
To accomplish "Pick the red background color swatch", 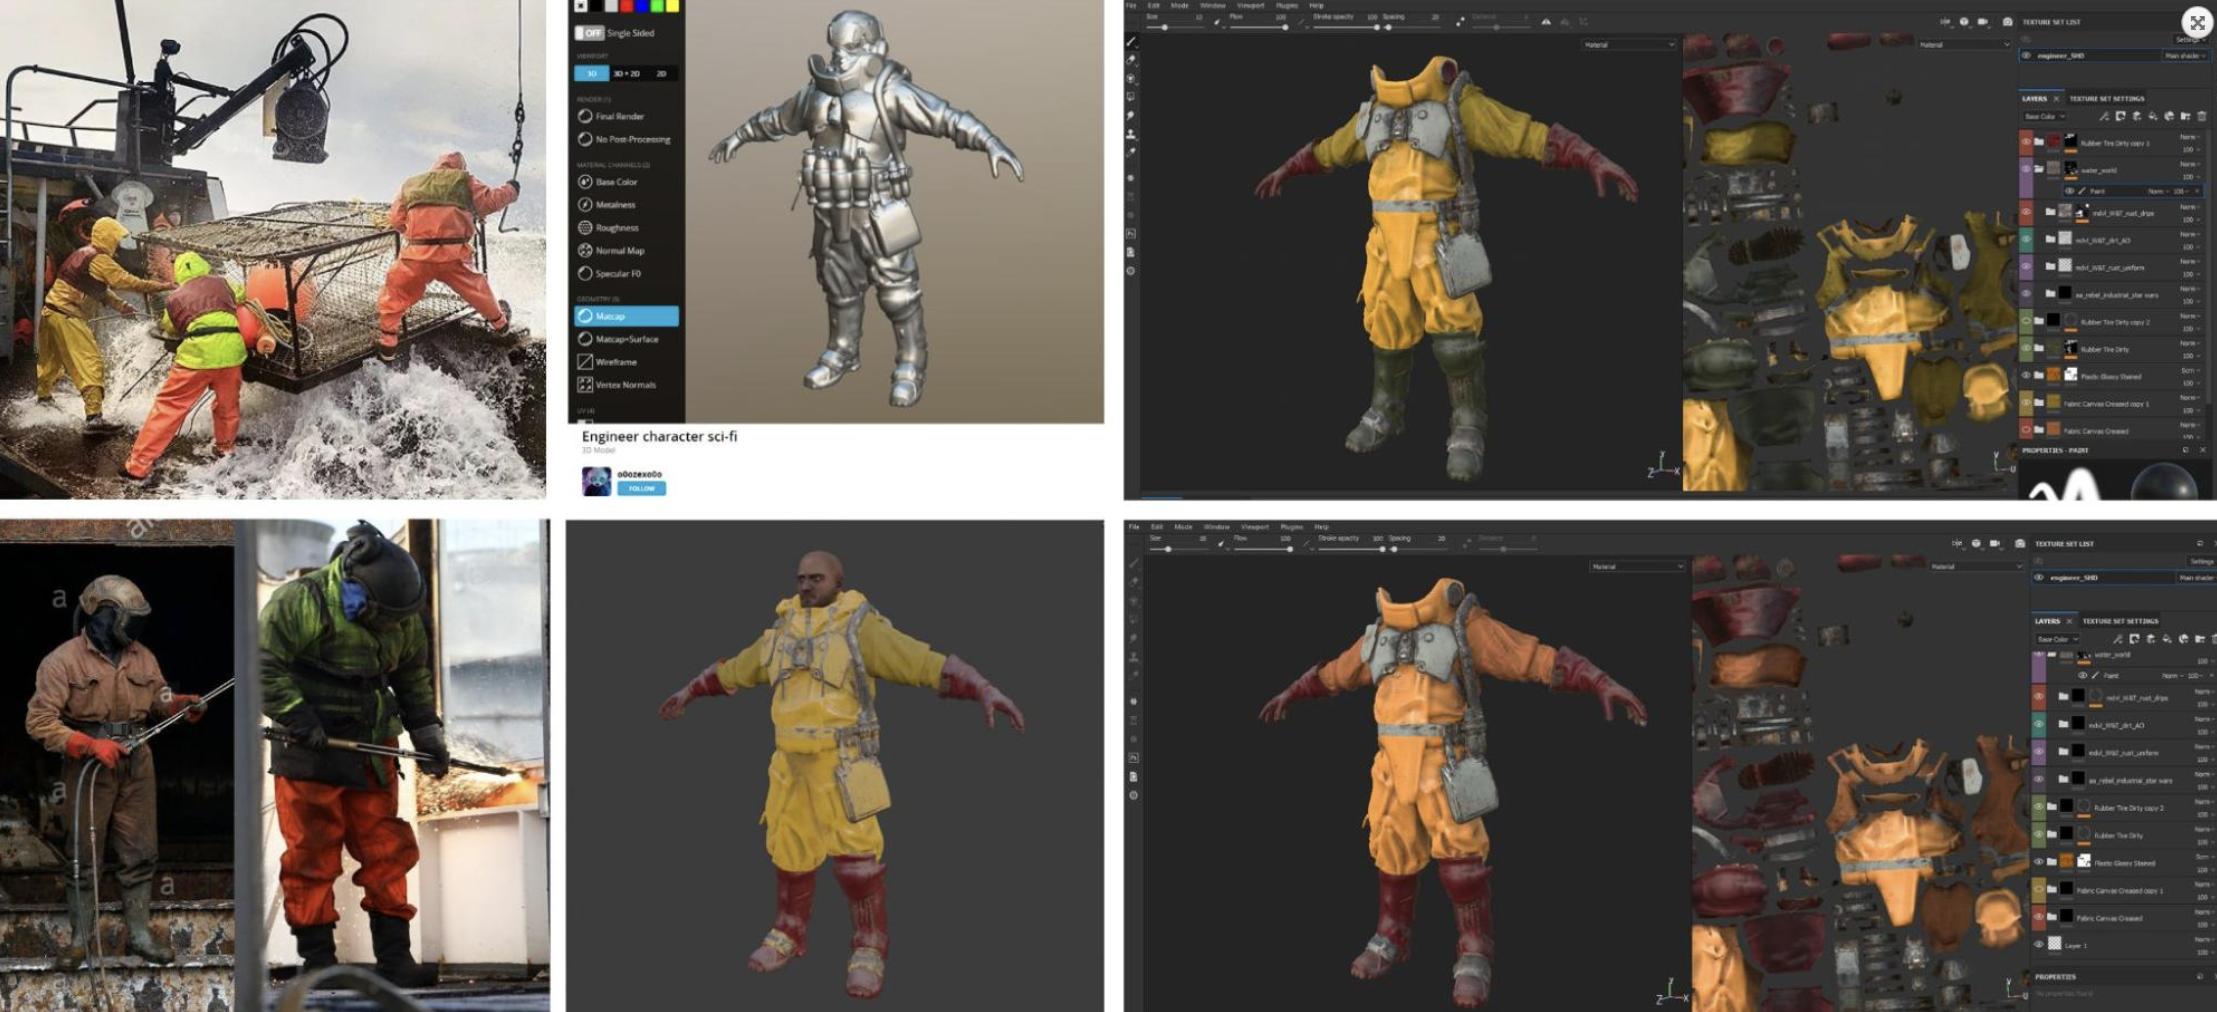I will click(627, 6).
